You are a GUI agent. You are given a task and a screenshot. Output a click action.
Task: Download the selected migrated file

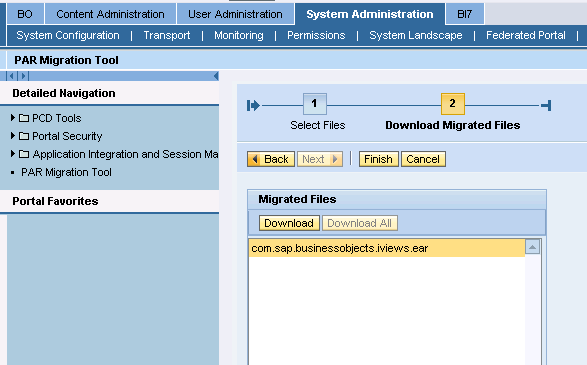(x=289, y=223)
